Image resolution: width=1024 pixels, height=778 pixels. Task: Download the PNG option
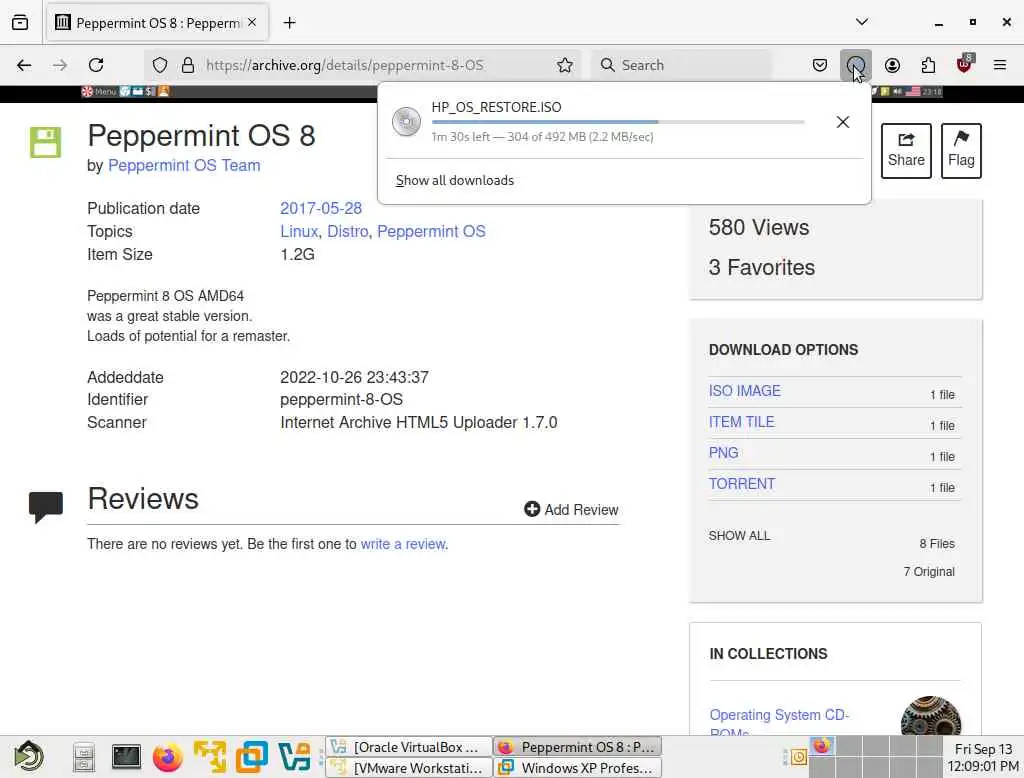(724, 453)
